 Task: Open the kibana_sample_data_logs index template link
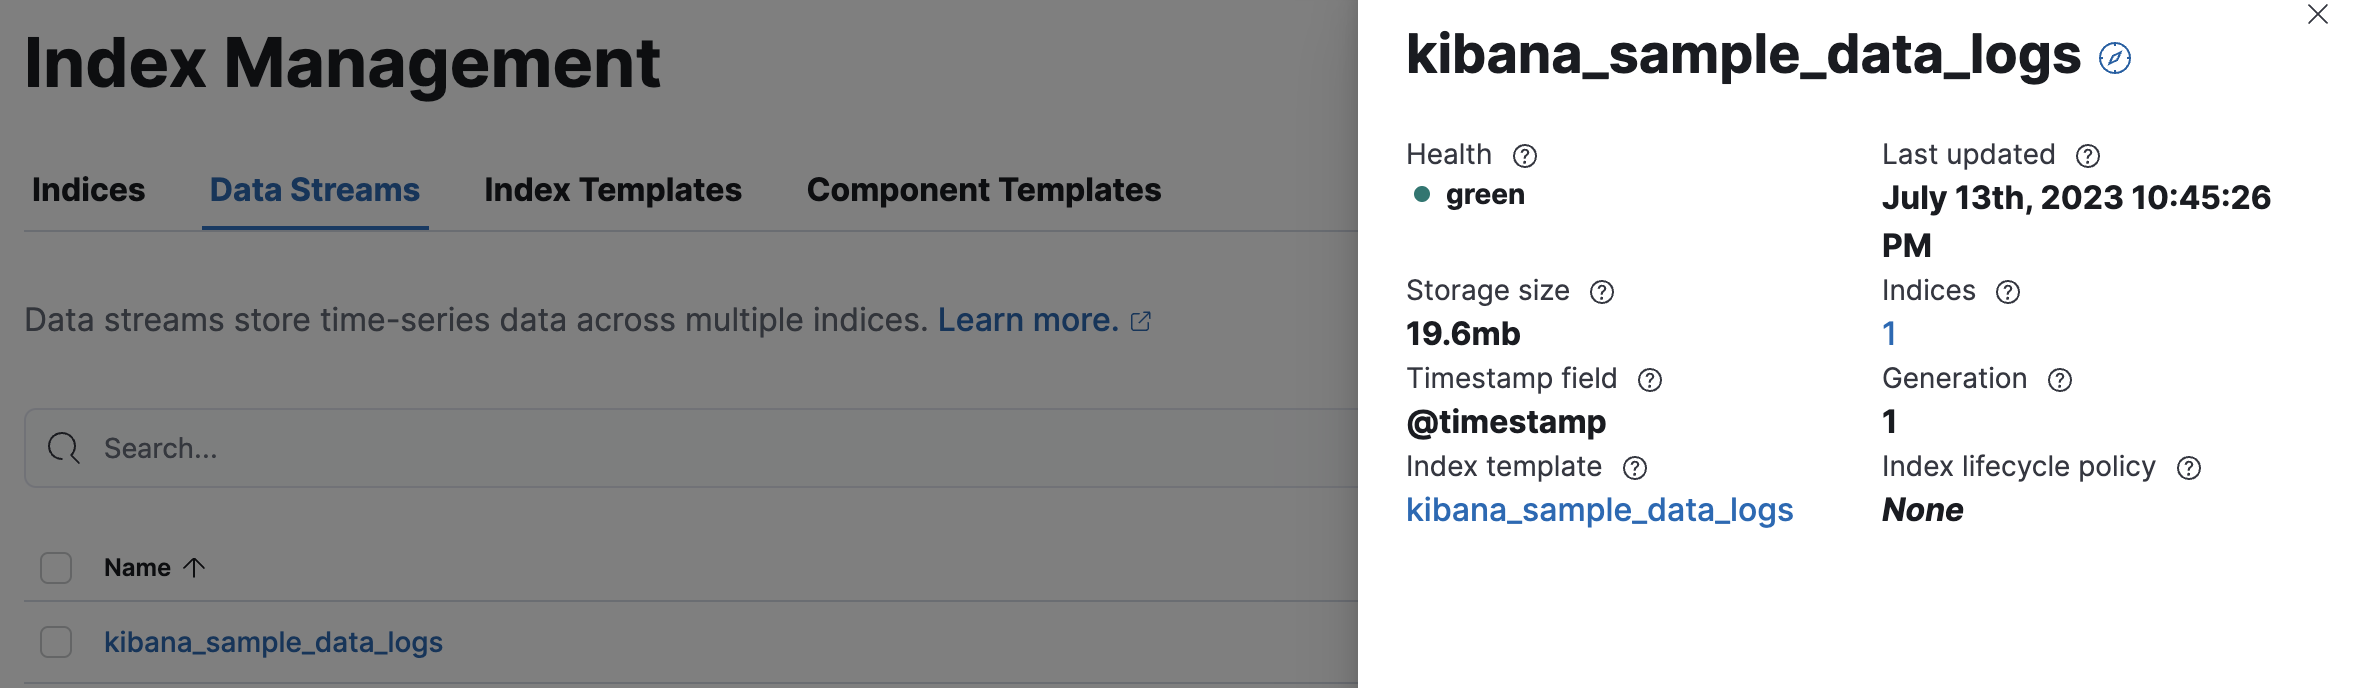pos(1599,510)
